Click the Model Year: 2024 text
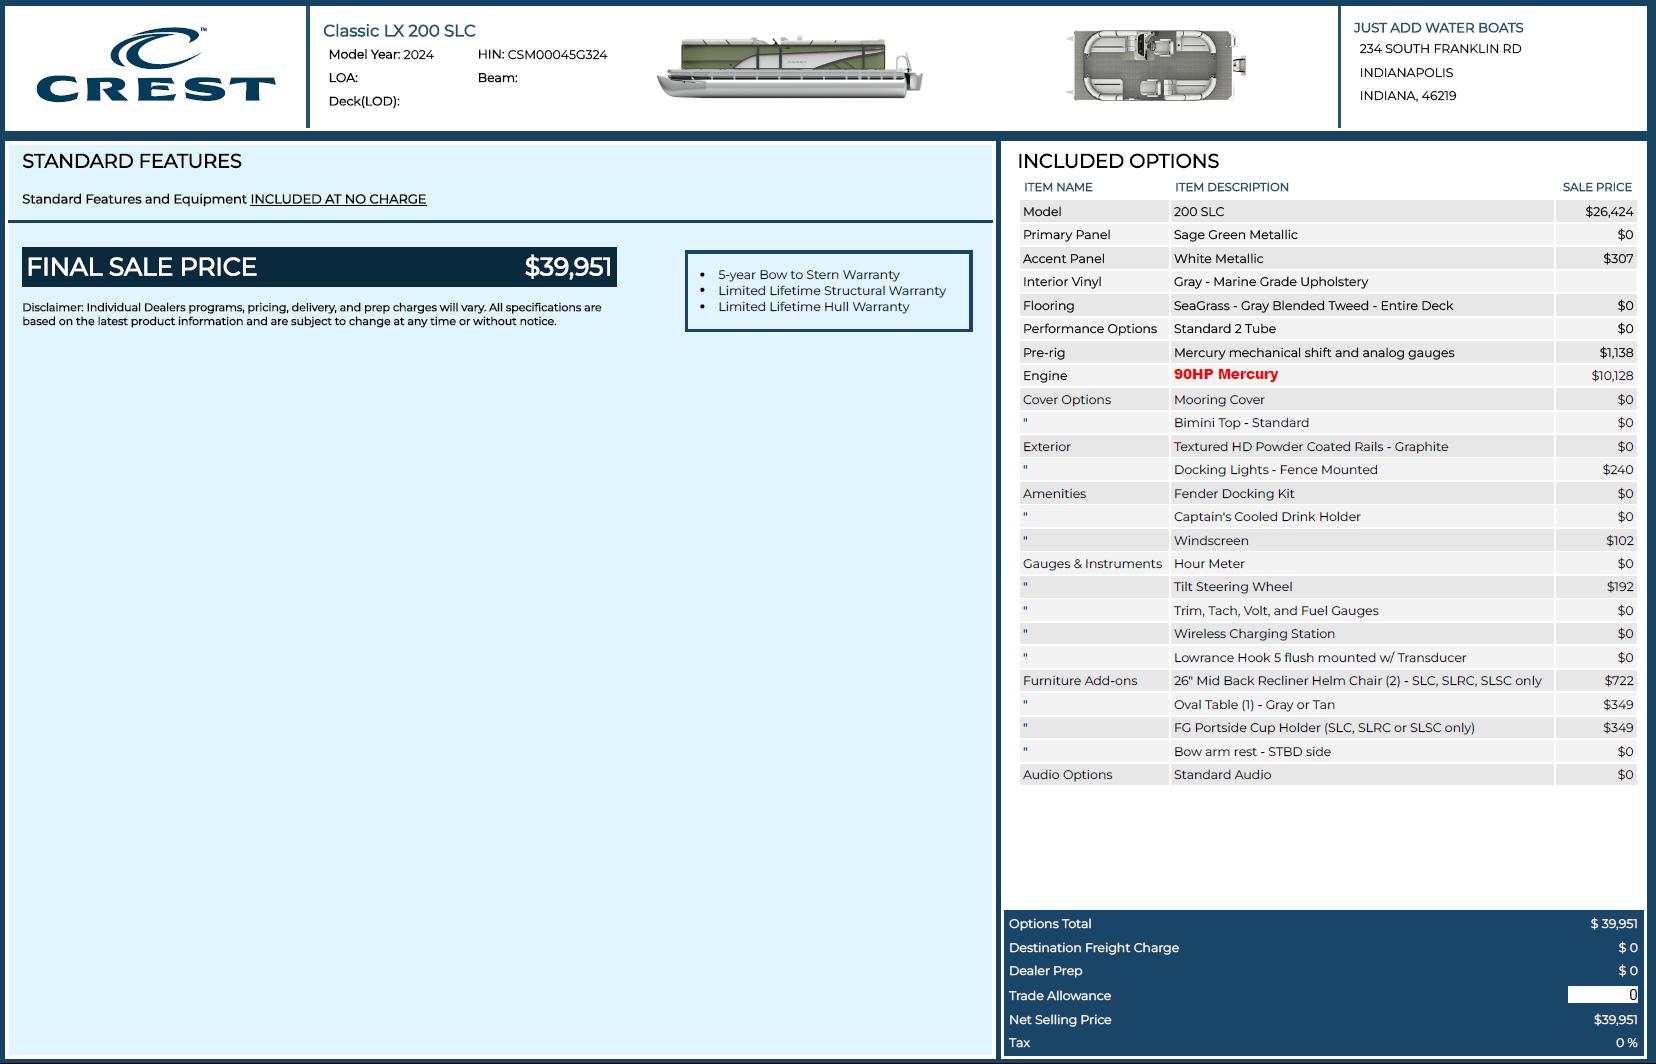The image size is (1656, 1064). click(381, 55)
